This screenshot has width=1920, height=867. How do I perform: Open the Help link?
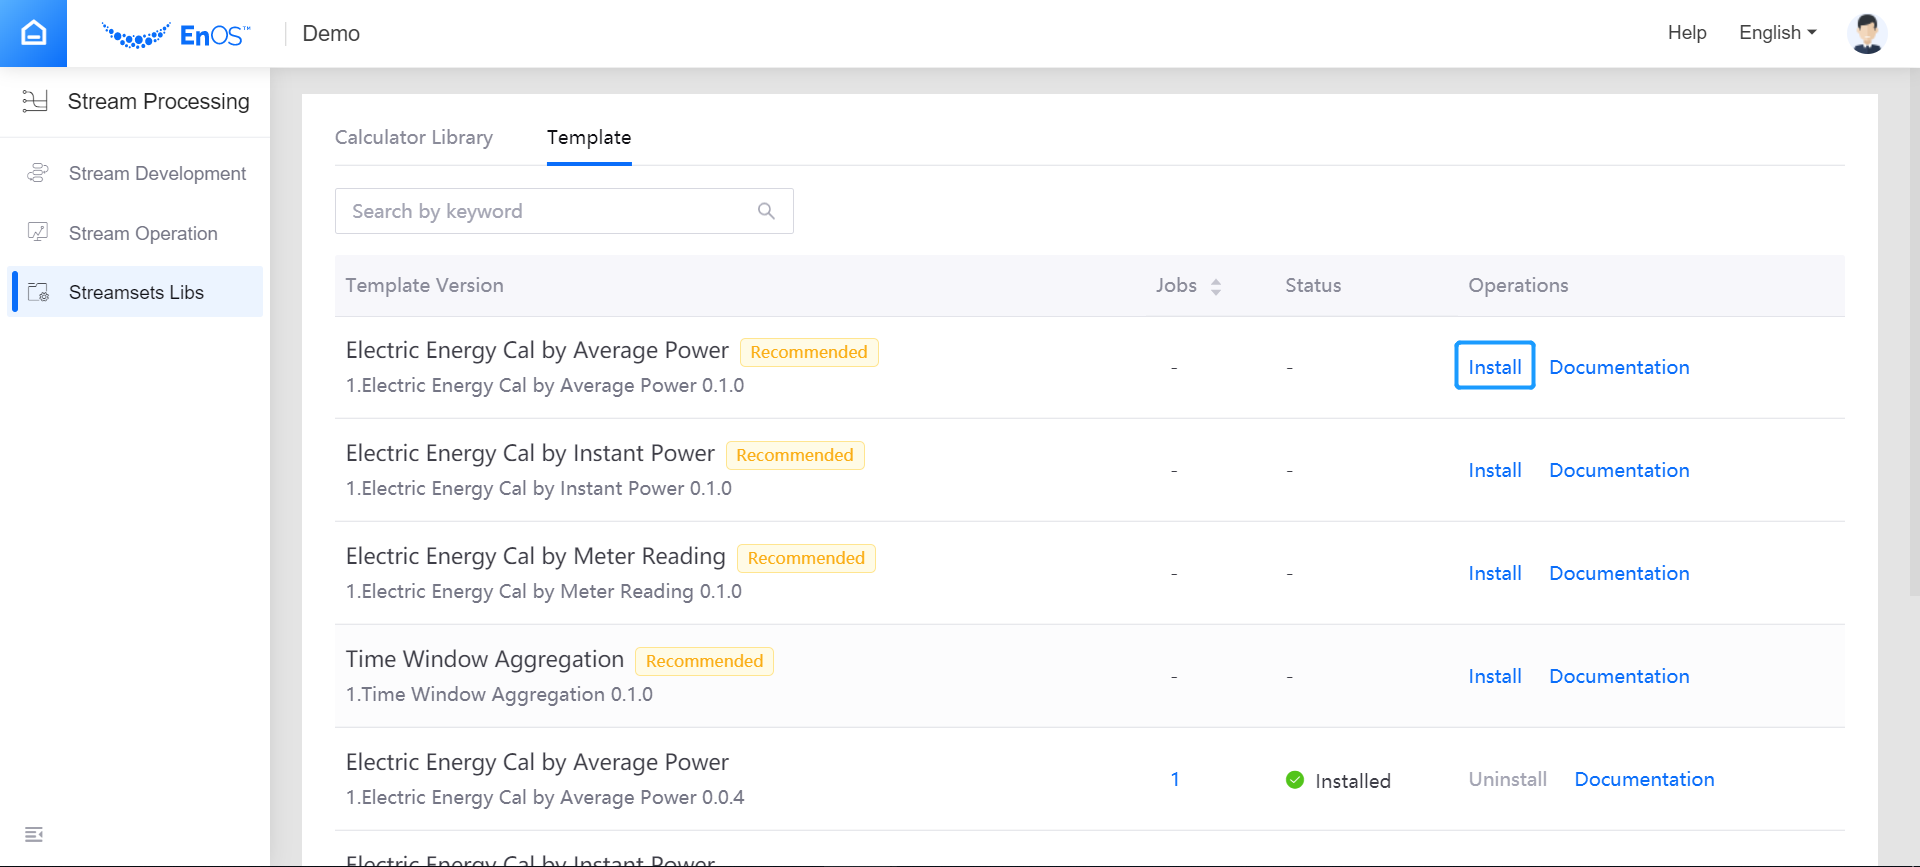[x=1686, y=33]
